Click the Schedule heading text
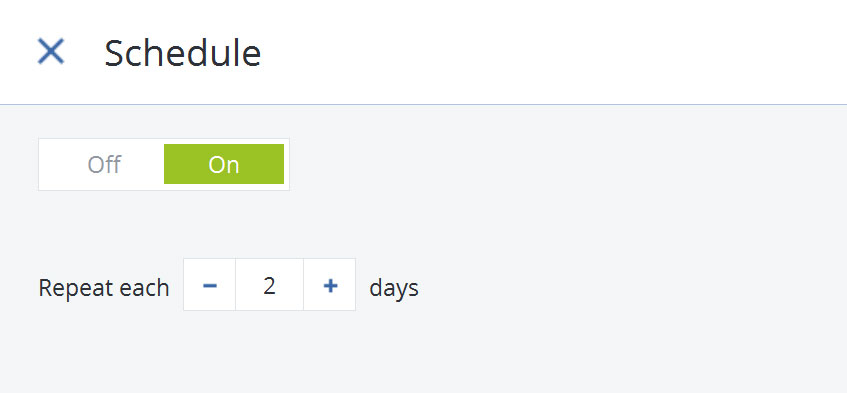 183,53
